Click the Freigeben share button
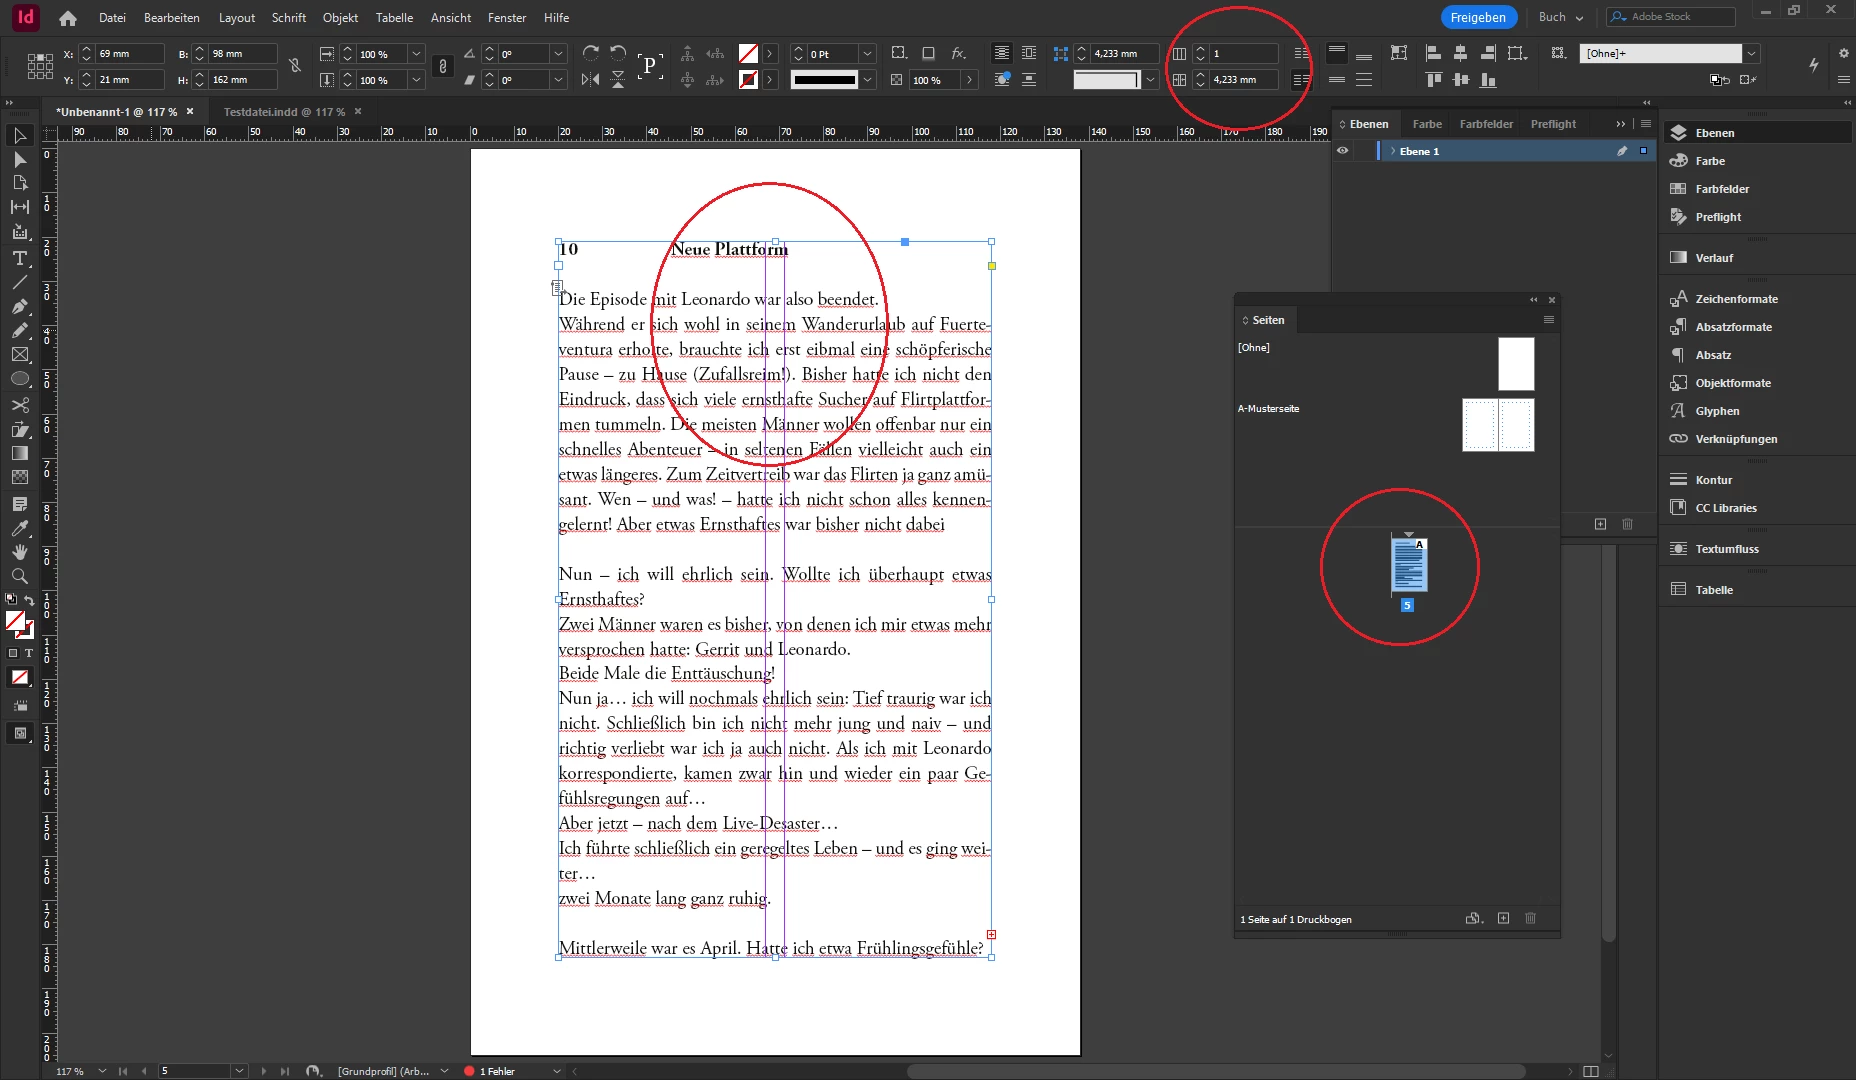 pyautogui.click(x=1478, y=17)
